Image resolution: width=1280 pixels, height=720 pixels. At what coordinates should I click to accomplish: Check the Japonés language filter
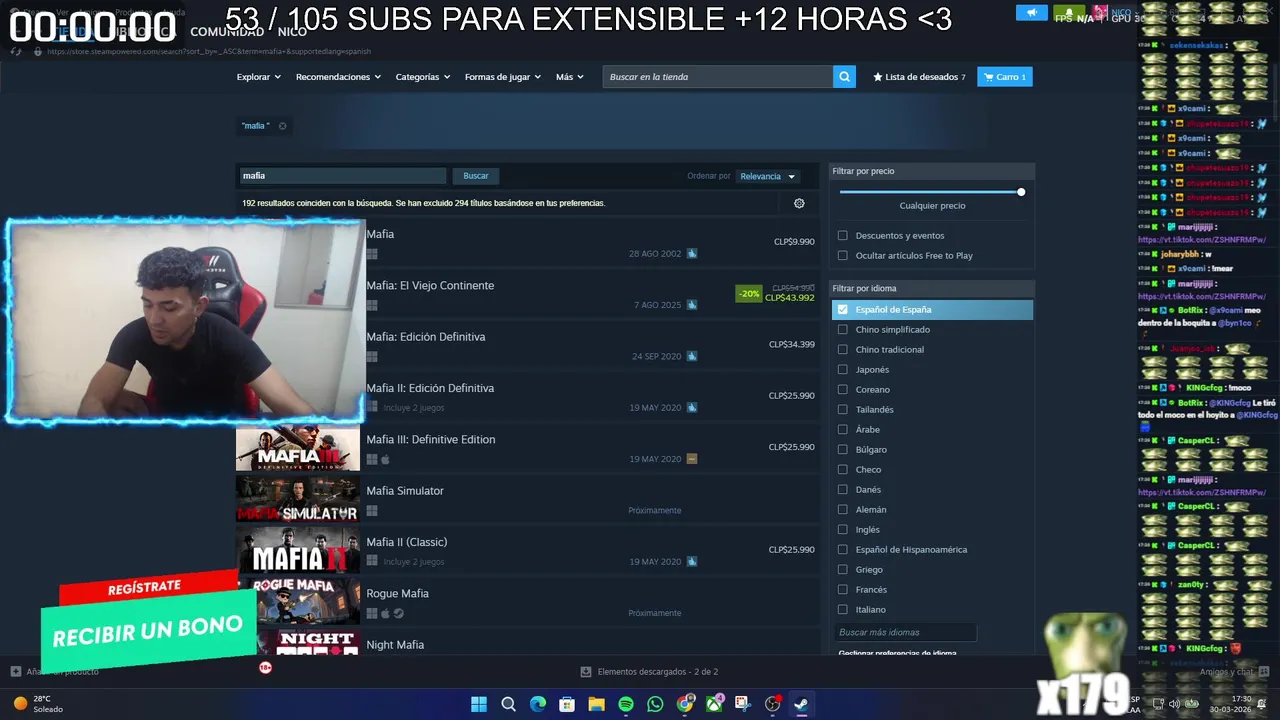842,370
